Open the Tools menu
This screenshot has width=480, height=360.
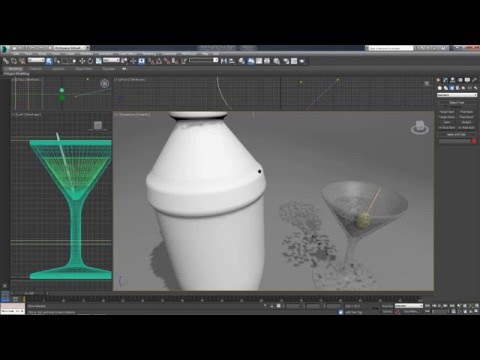click(28, 54)
